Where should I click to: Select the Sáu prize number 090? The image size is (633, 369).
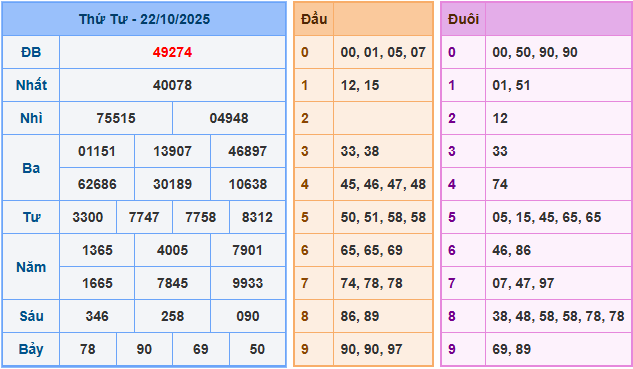(247, 316)
